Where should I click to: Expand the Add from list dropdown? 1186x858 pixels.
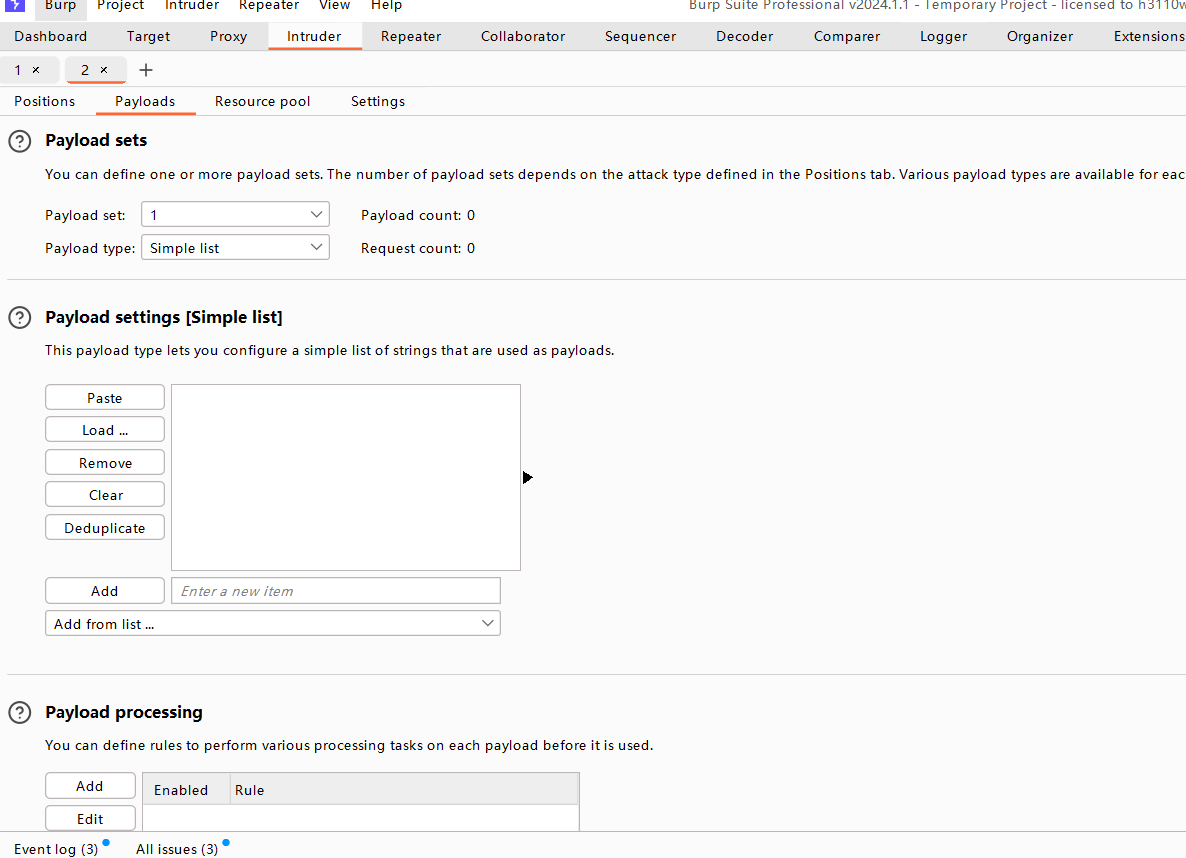coord(272,624)
